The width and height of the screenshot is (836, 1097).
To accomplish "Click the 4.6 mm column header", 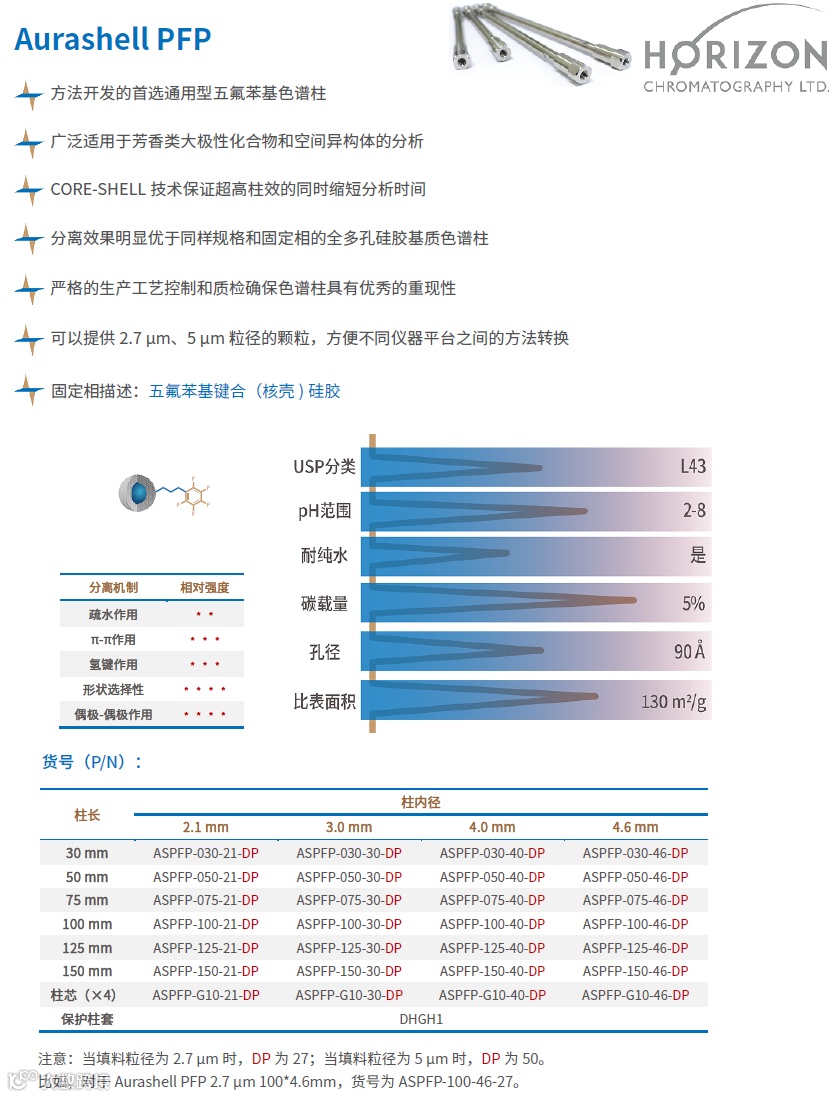I will 635,828.
